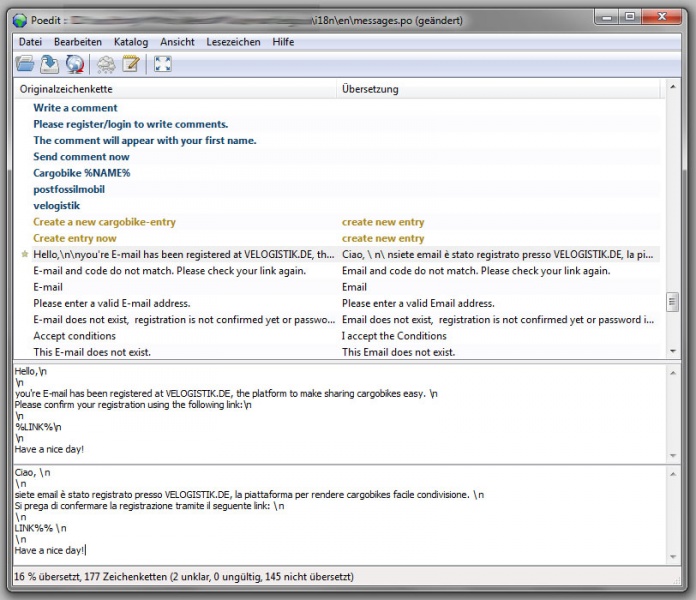
Task: Click the Übersetzung column header
Action: pos(500,89)
